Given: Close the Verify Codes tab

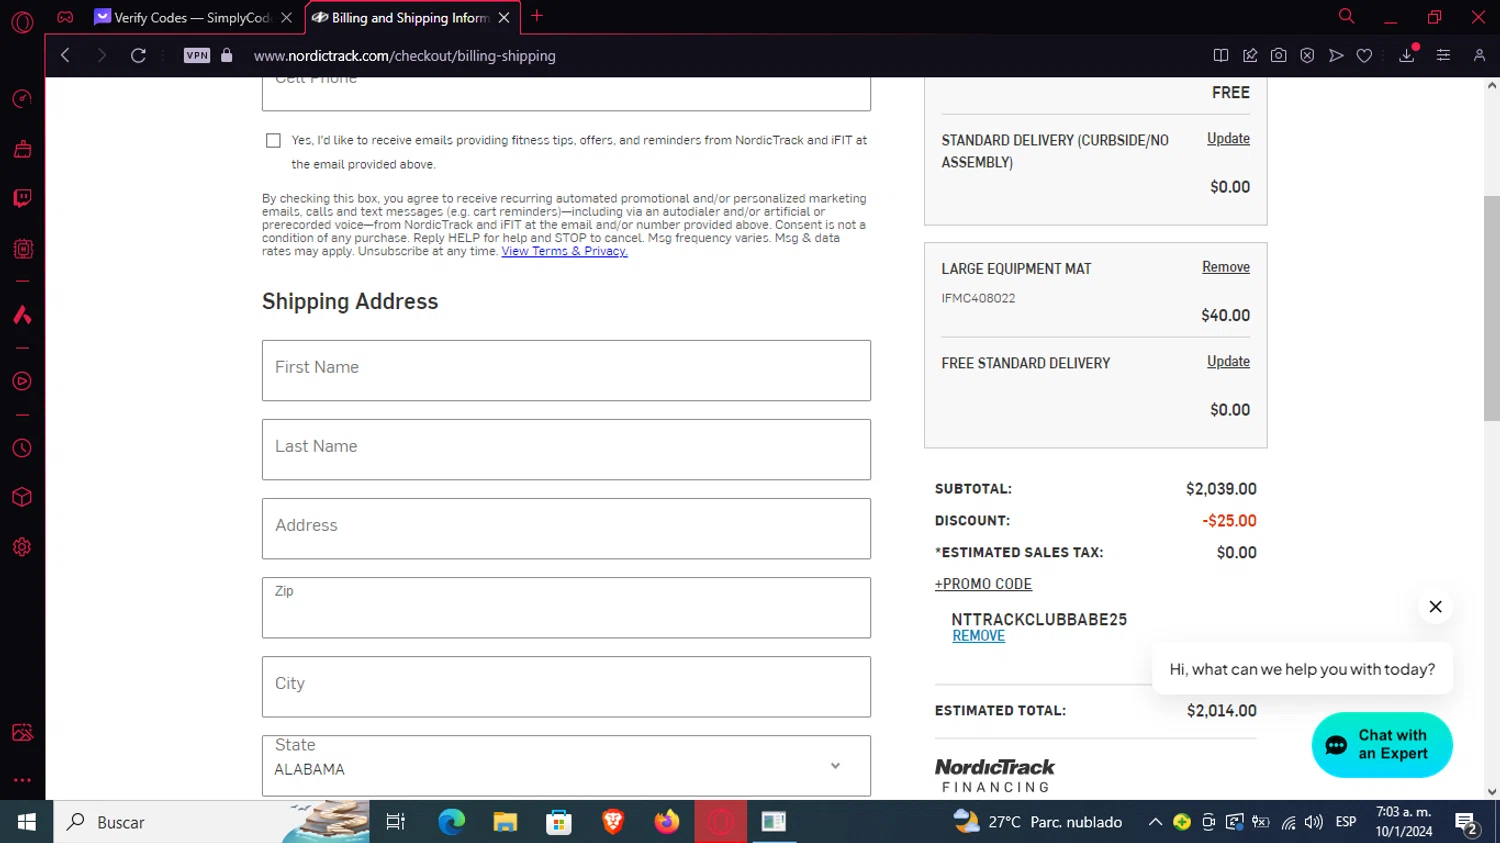Looking at the screenshot, I should pyautogui.click(x=287, y=18).
